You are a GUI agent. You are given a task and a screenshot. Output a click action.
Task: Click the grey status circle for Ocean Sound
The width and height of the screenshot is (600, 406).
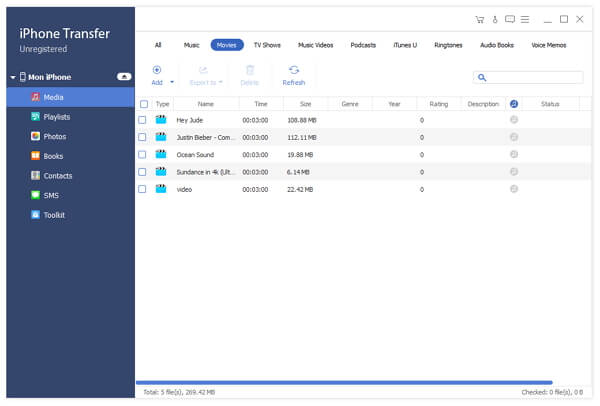tap(514, 154)
